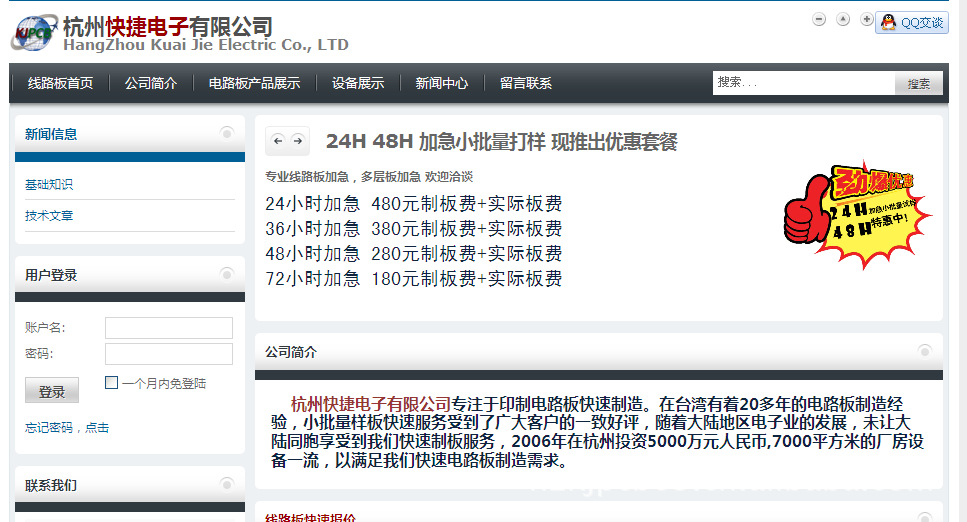
Task: Go to the 电路板产品展示 menu item
Action: (254, 83)
